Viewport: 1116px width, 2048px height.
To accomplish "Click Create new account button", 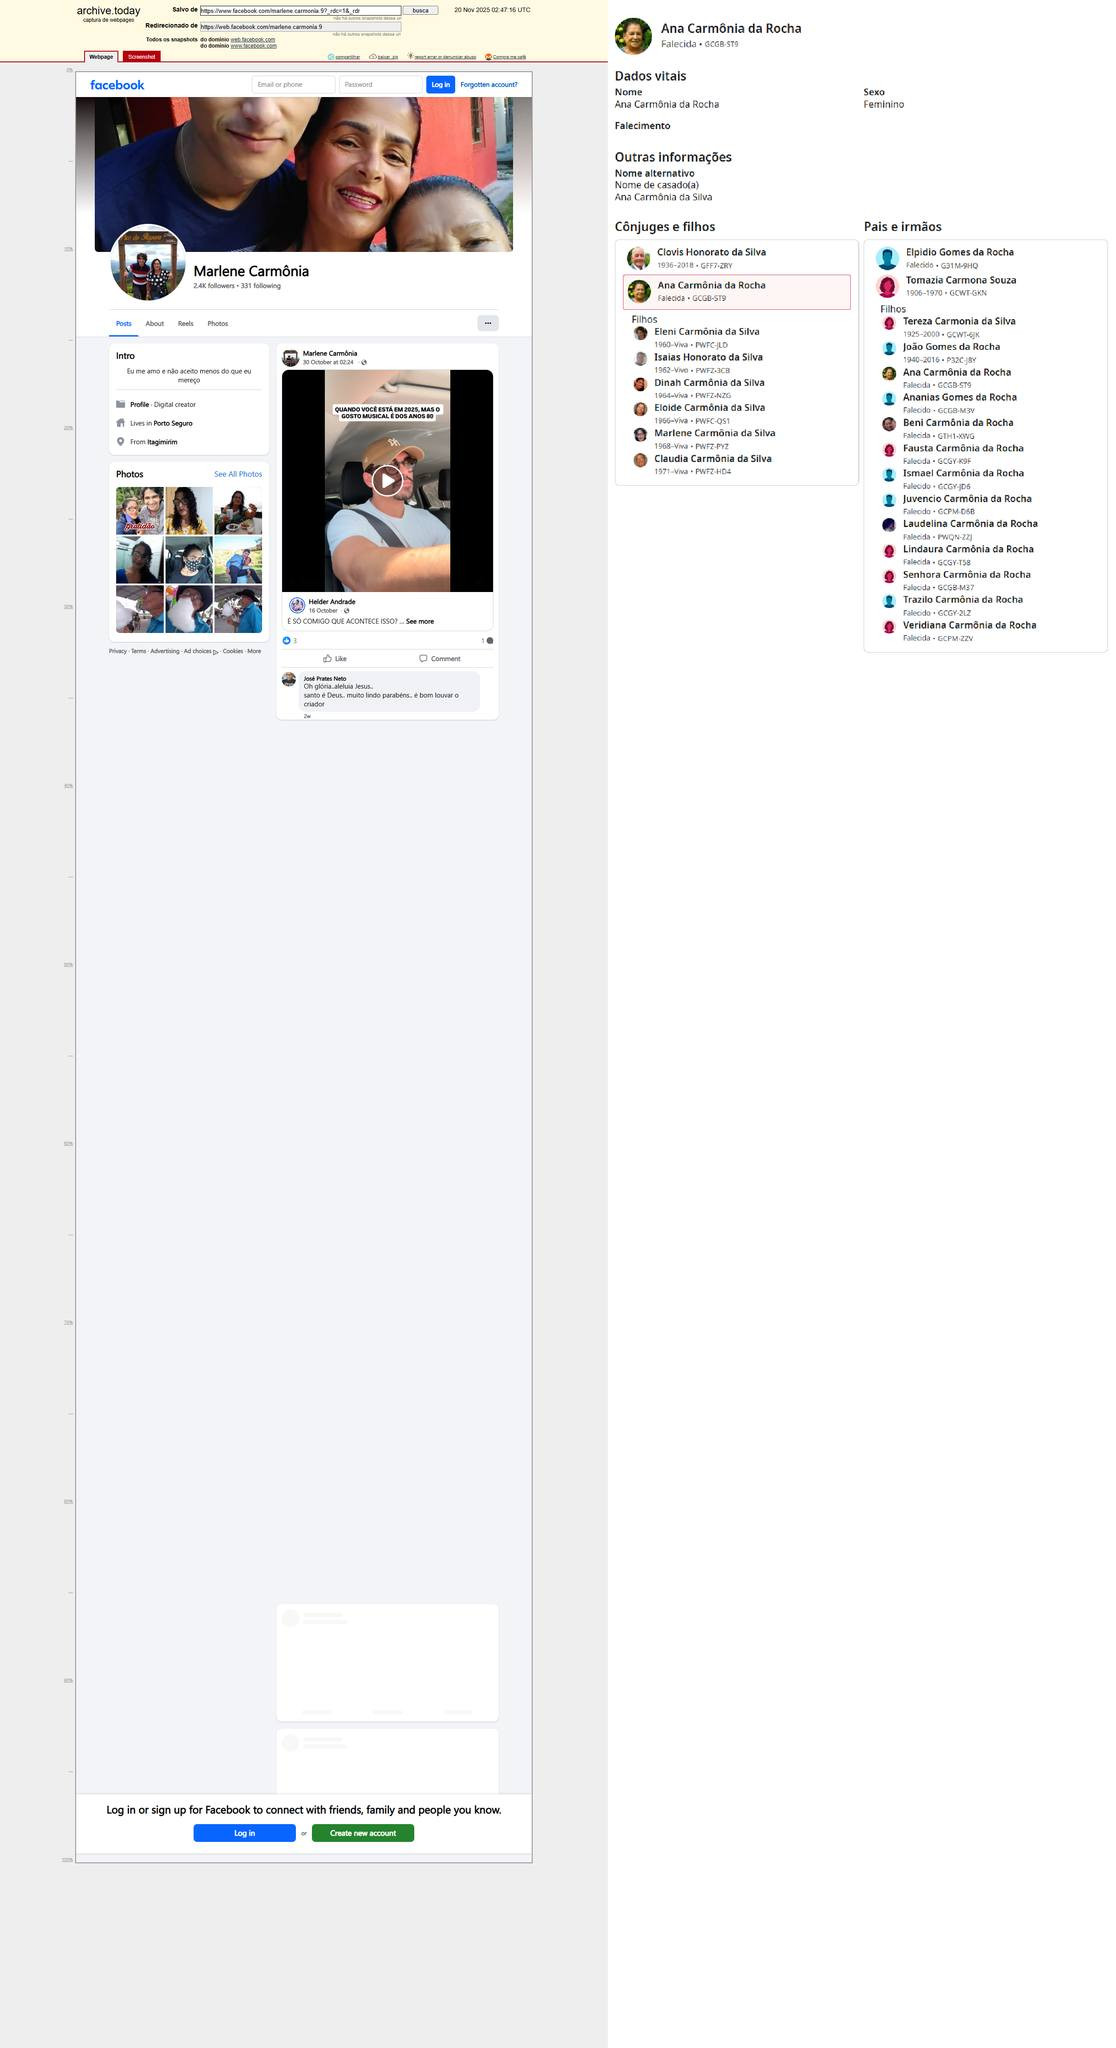I will [363, 1833].
